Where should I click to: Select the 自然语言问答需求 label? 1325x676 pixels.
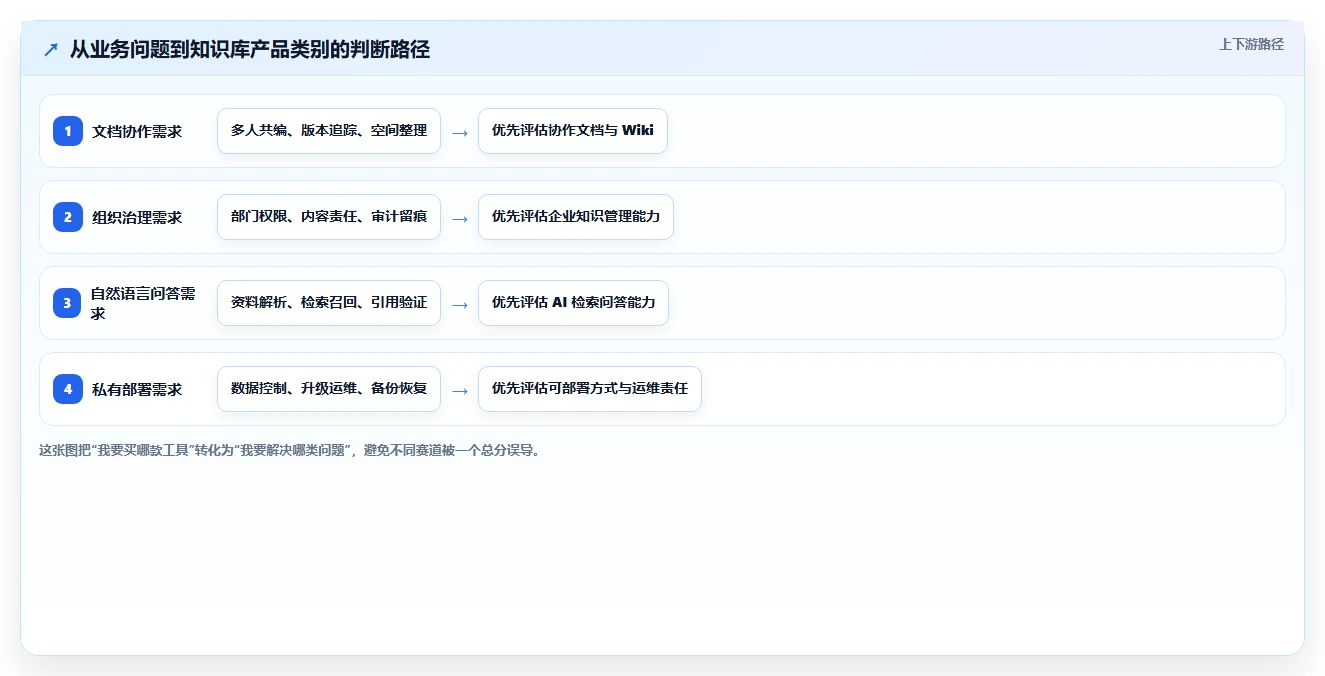[144, 303]
